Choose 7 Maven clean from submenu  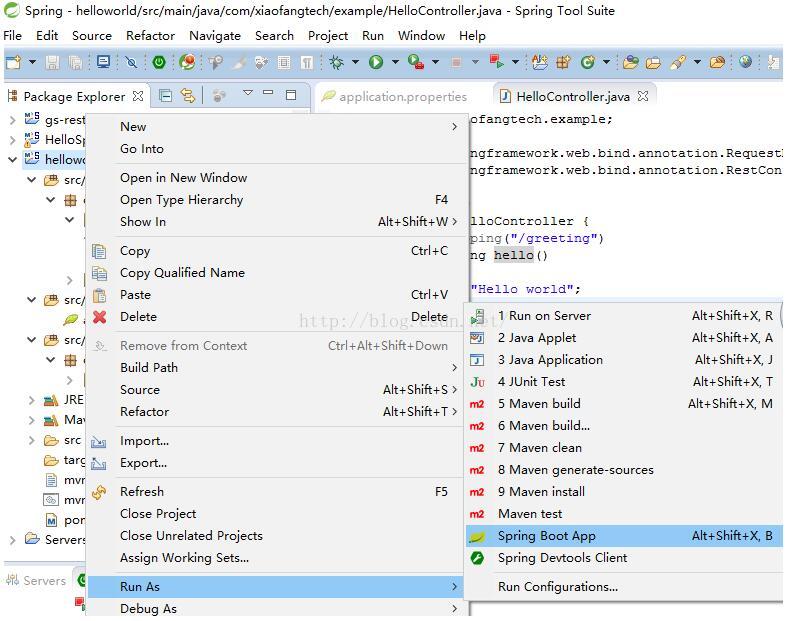623,448
